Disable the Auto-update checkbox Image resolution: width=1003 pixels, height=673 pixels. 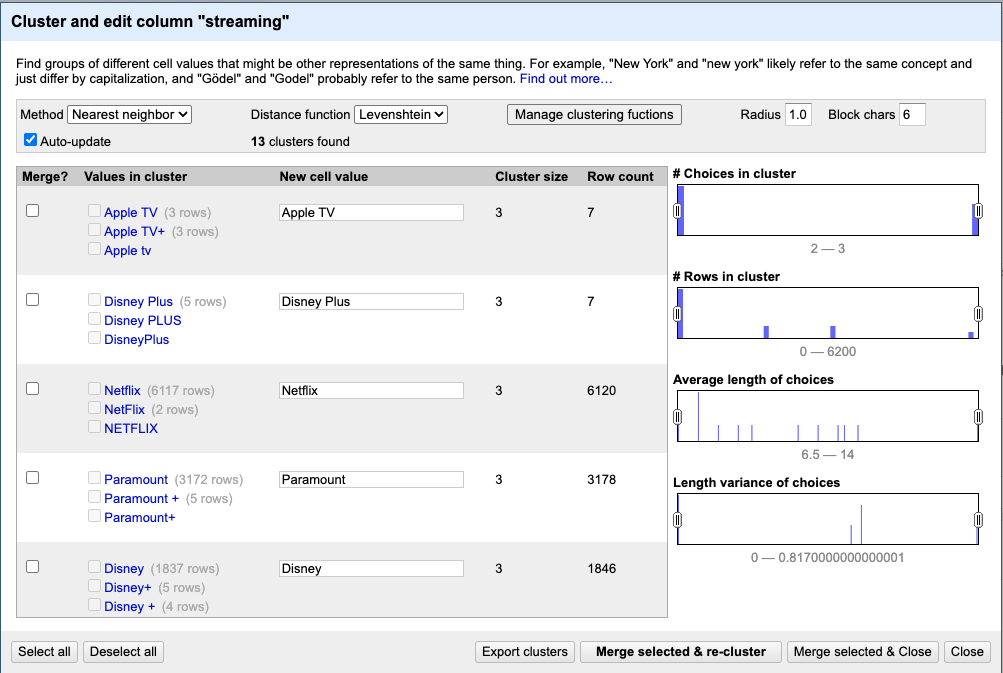[30, 139]
